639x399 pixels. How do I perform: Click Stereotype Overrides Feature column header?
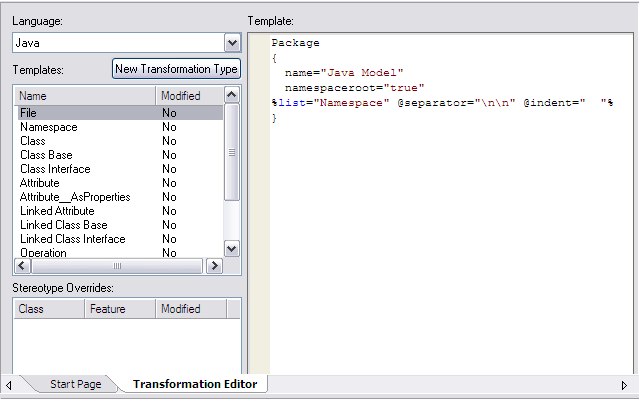(120, 309)
